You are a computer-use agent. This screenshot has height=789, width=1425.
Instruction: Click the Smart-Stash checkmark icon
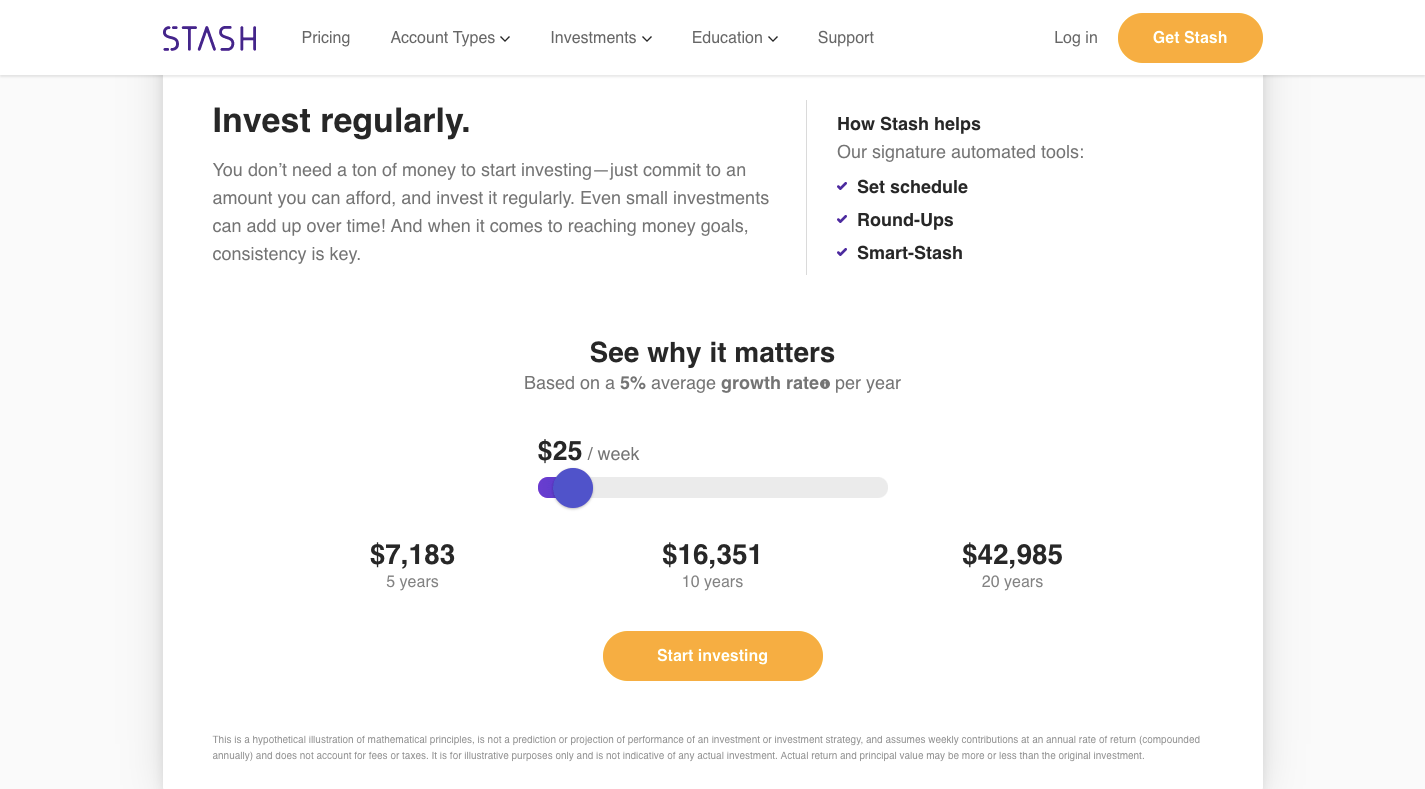842,252
